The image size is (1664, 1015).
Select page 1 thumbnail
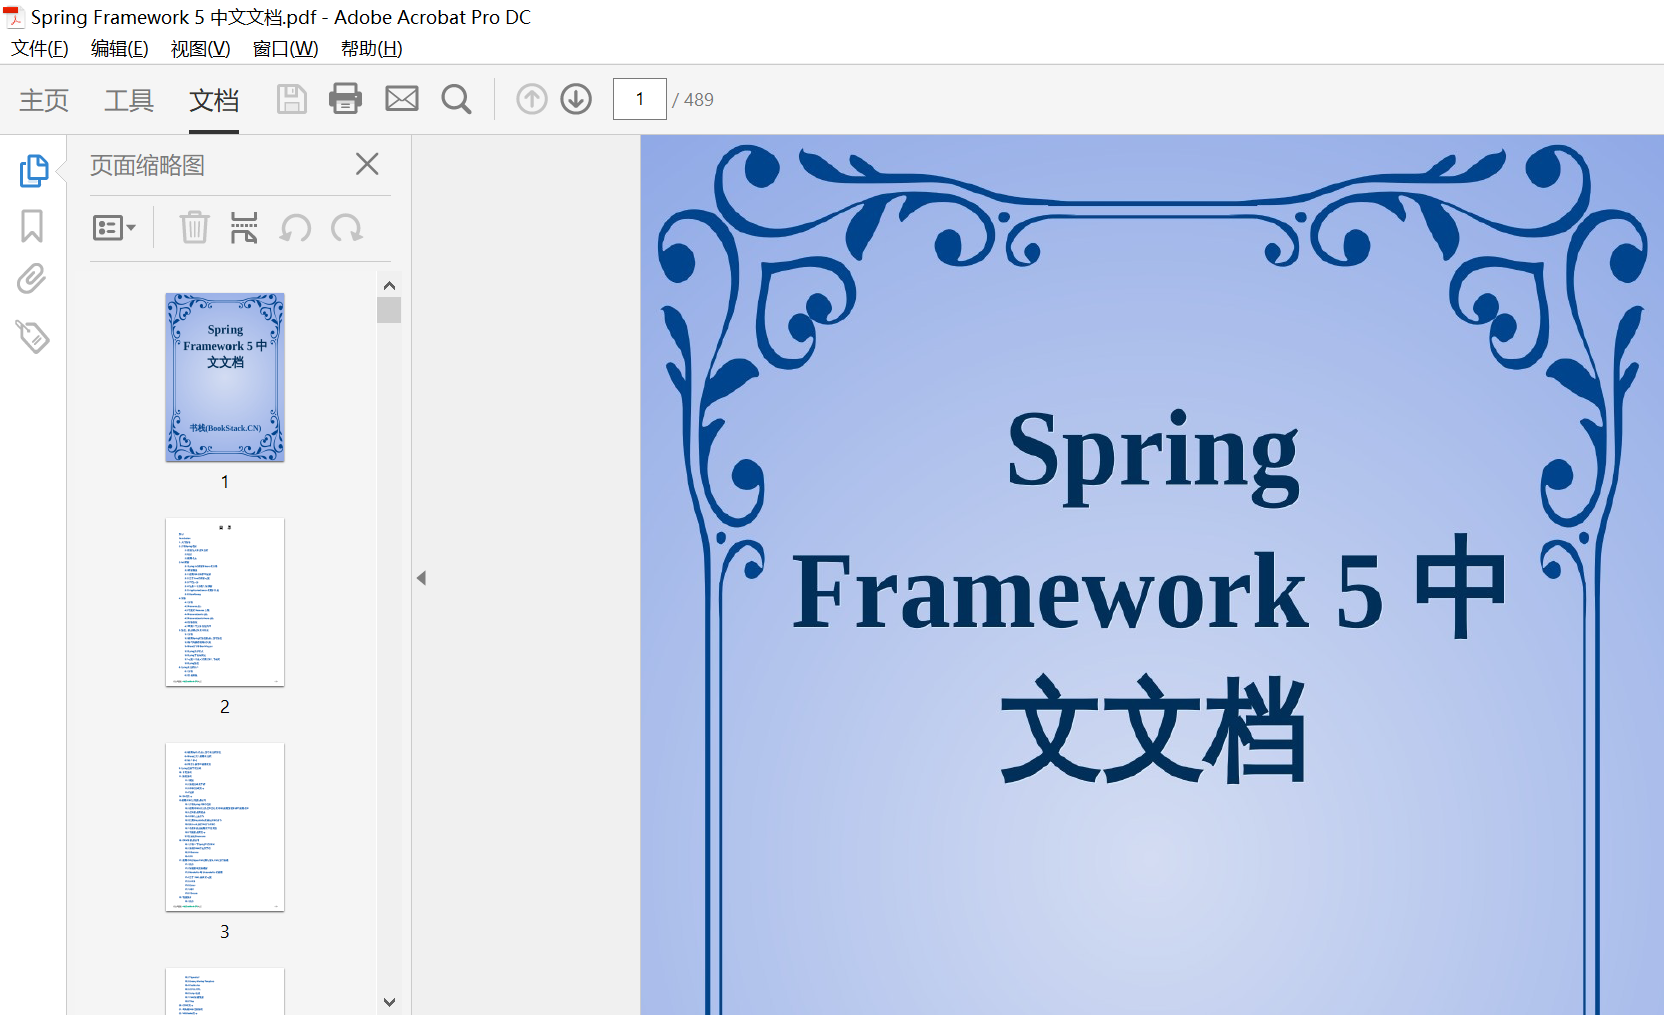pos(225,377)
